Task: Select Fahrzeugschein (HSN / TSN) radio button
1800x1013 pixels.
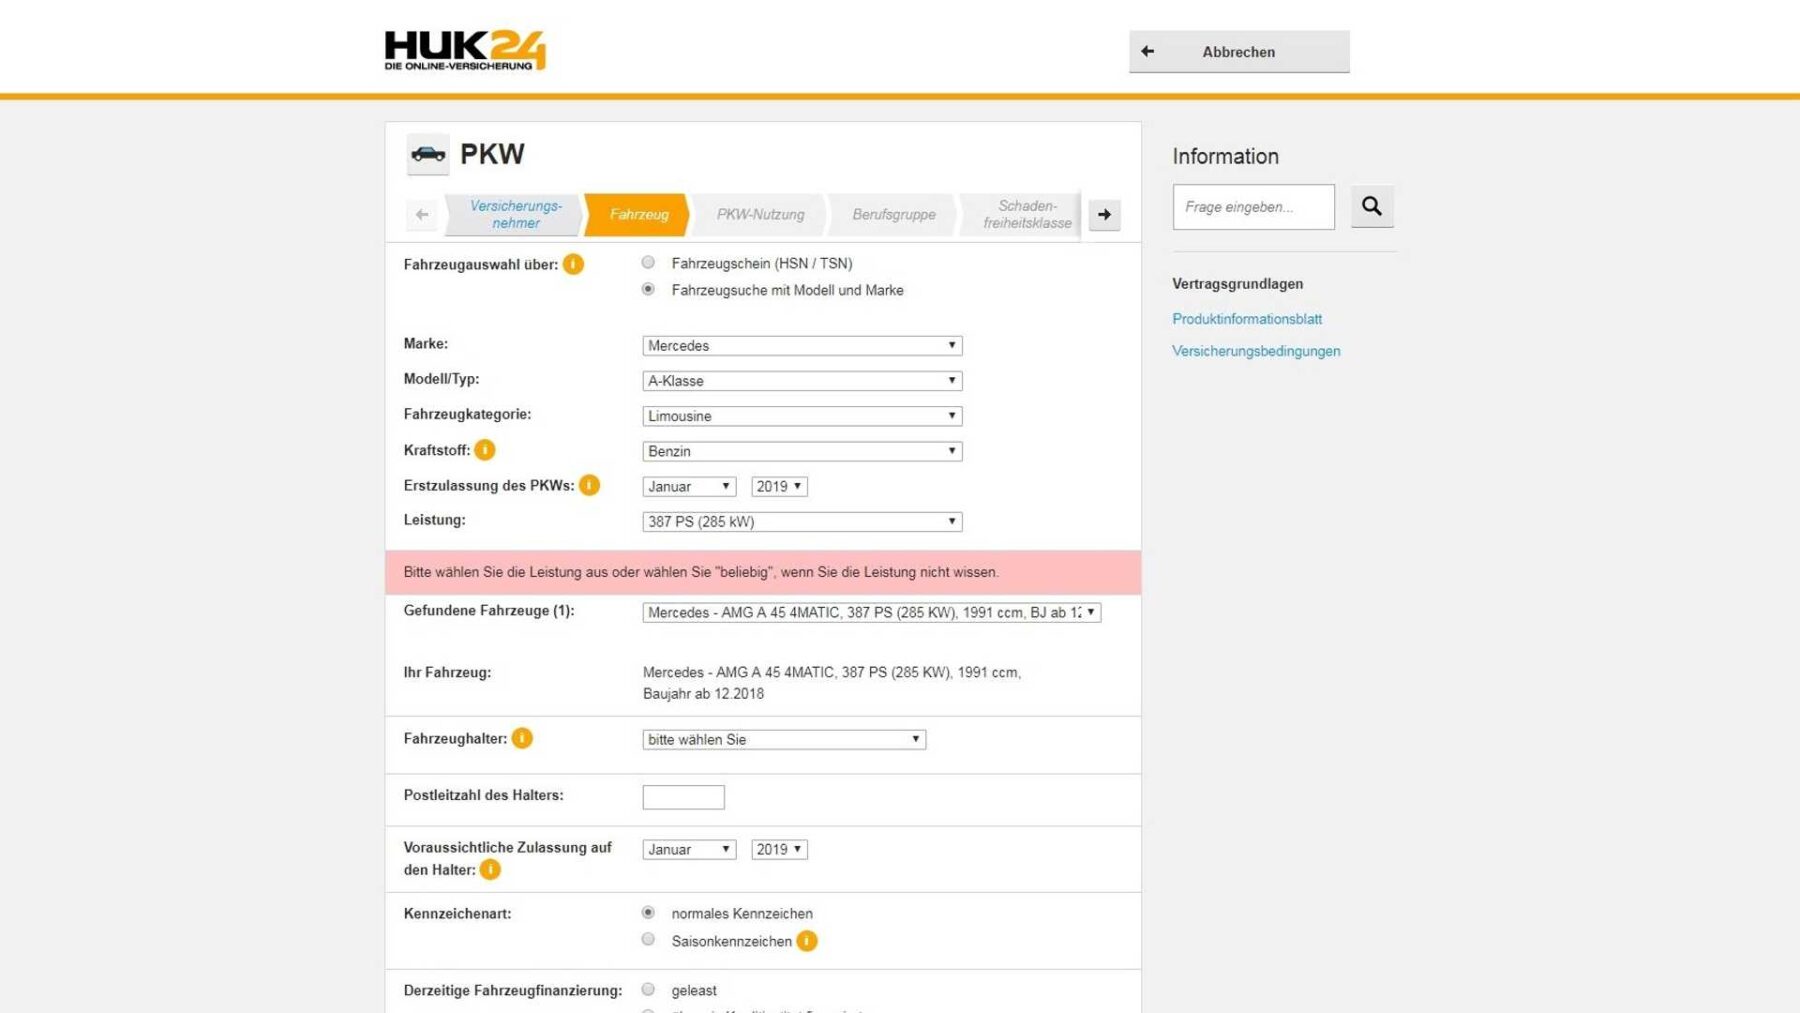Action: (648, 262)
